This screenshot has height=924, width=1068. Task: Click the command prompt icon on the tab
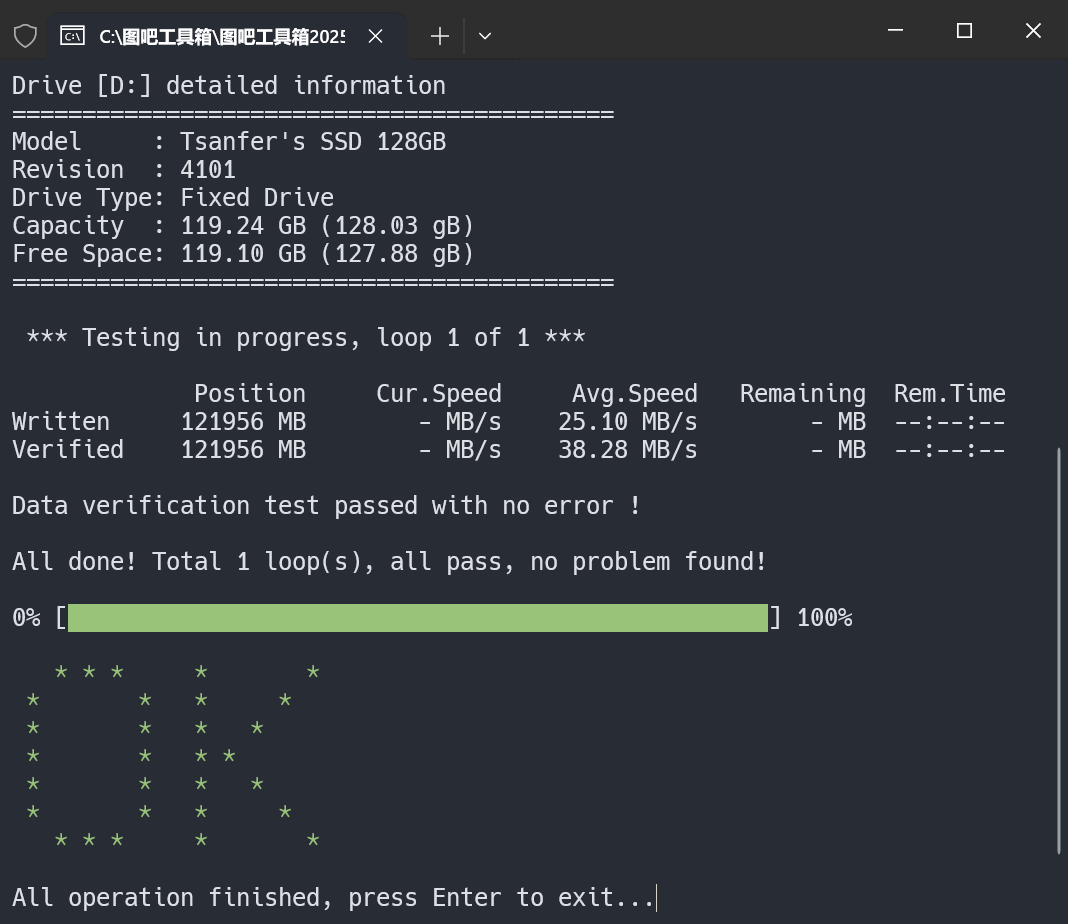pos(72,36)
